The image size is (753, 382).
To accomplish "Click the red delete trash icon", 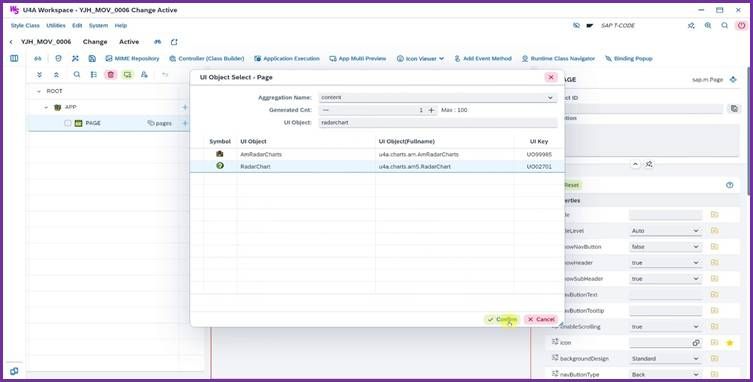I will [111, 75].
